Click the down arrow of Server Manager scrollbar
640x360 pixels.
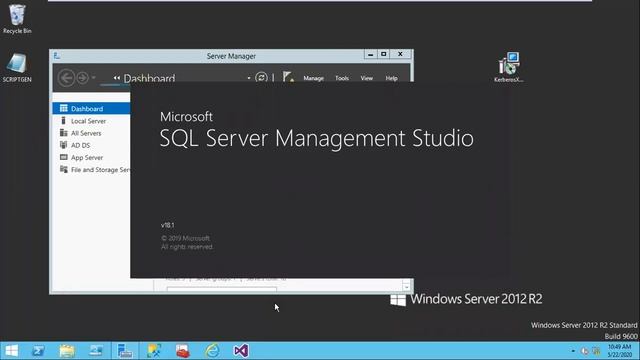tap(406, 287)
